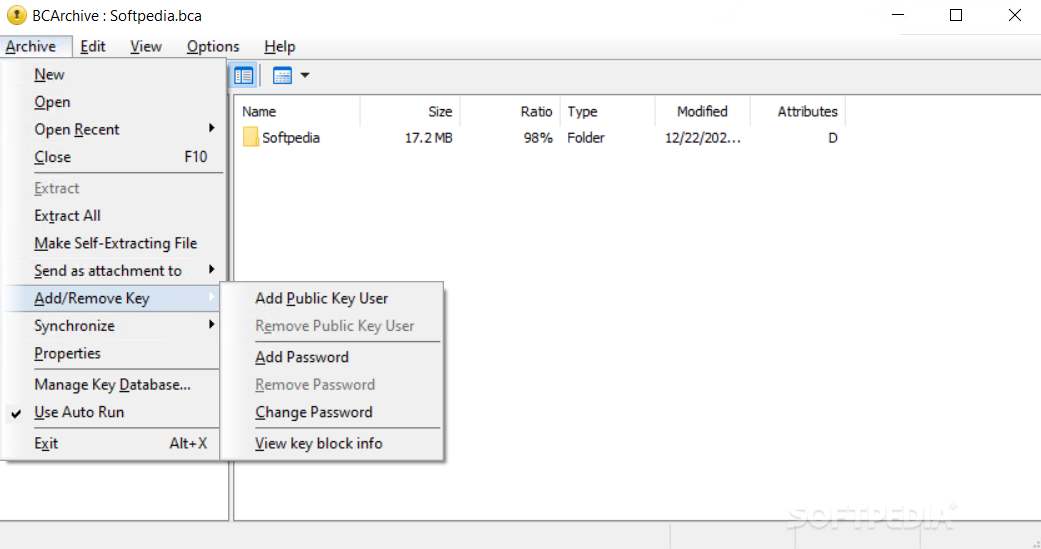Click the 17.2 MB size cell
Screen dimensions: 1041x549
[429, 138]
